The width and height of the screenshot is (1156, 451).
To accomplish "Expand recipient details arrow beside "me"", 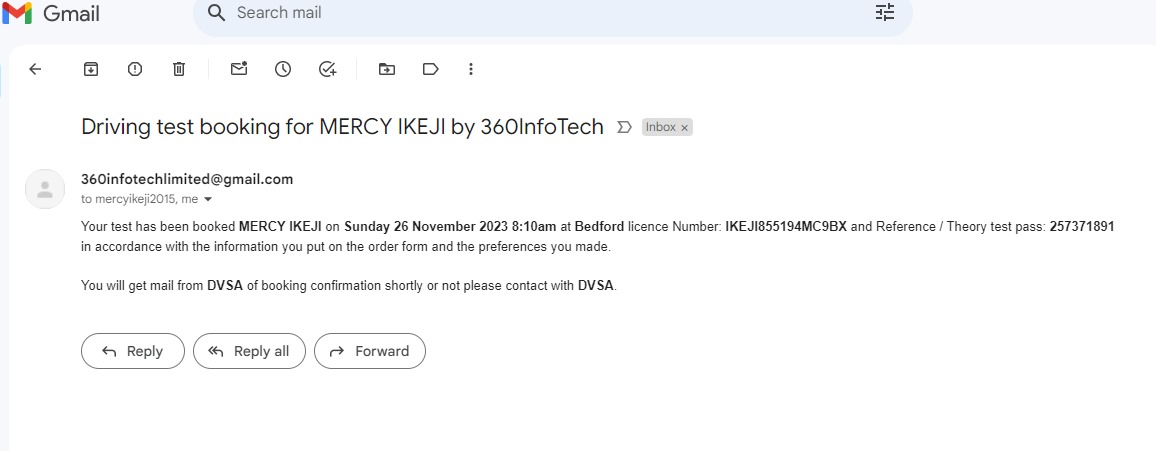I will (x=207, y=200).
